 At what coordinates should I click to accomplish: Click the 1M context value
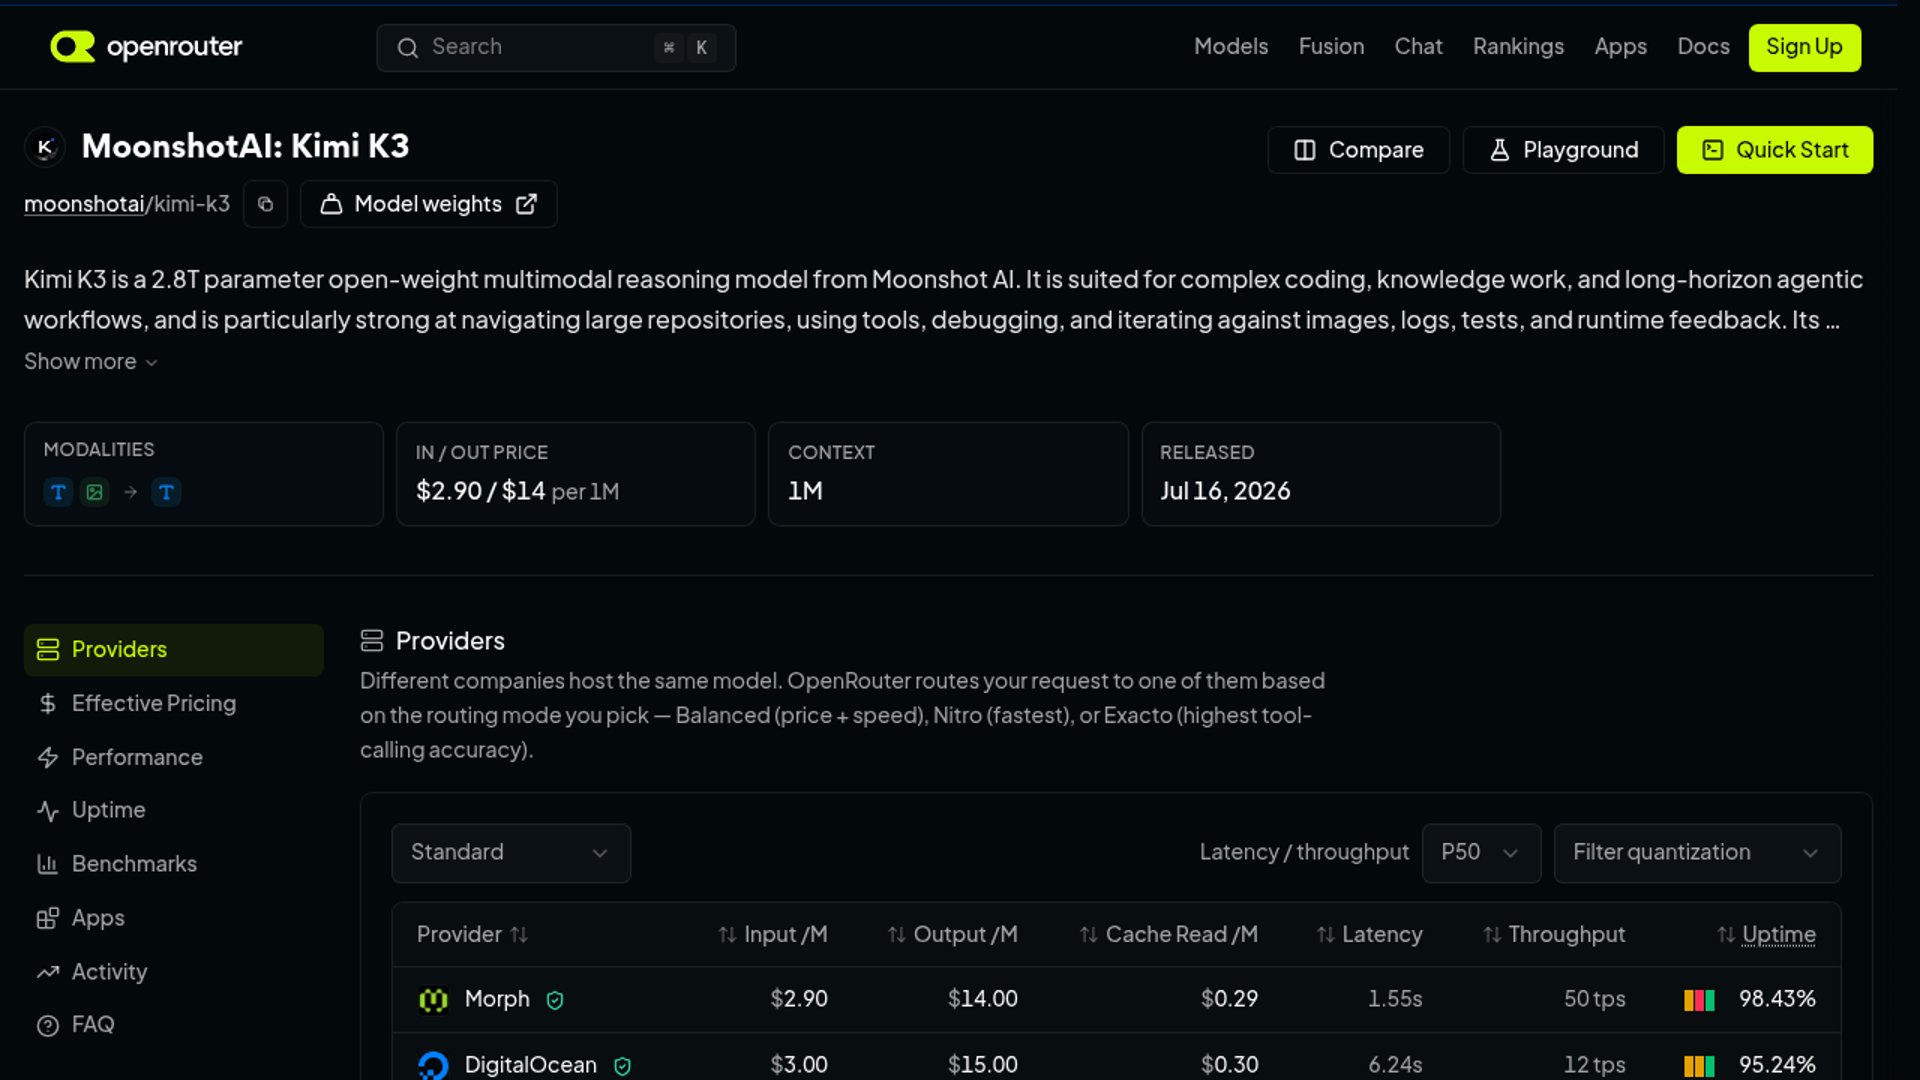click(805, 491)
